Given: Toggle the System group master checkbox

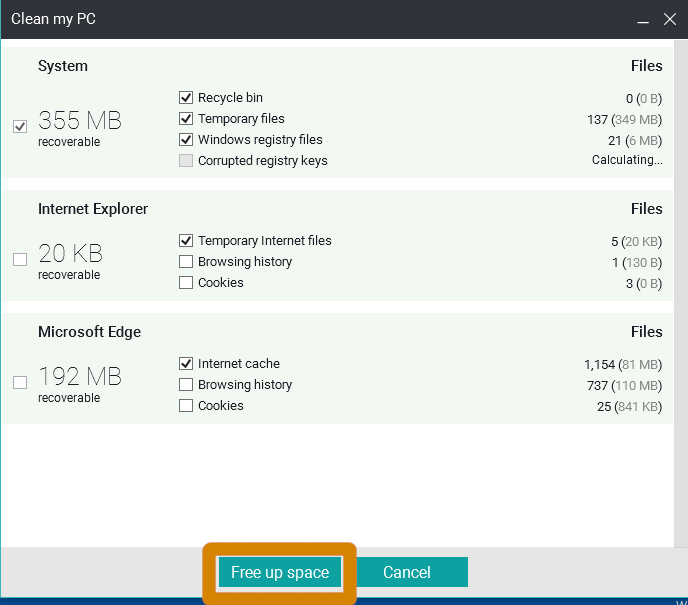Looking at the screenshot, I should [20, 126].
